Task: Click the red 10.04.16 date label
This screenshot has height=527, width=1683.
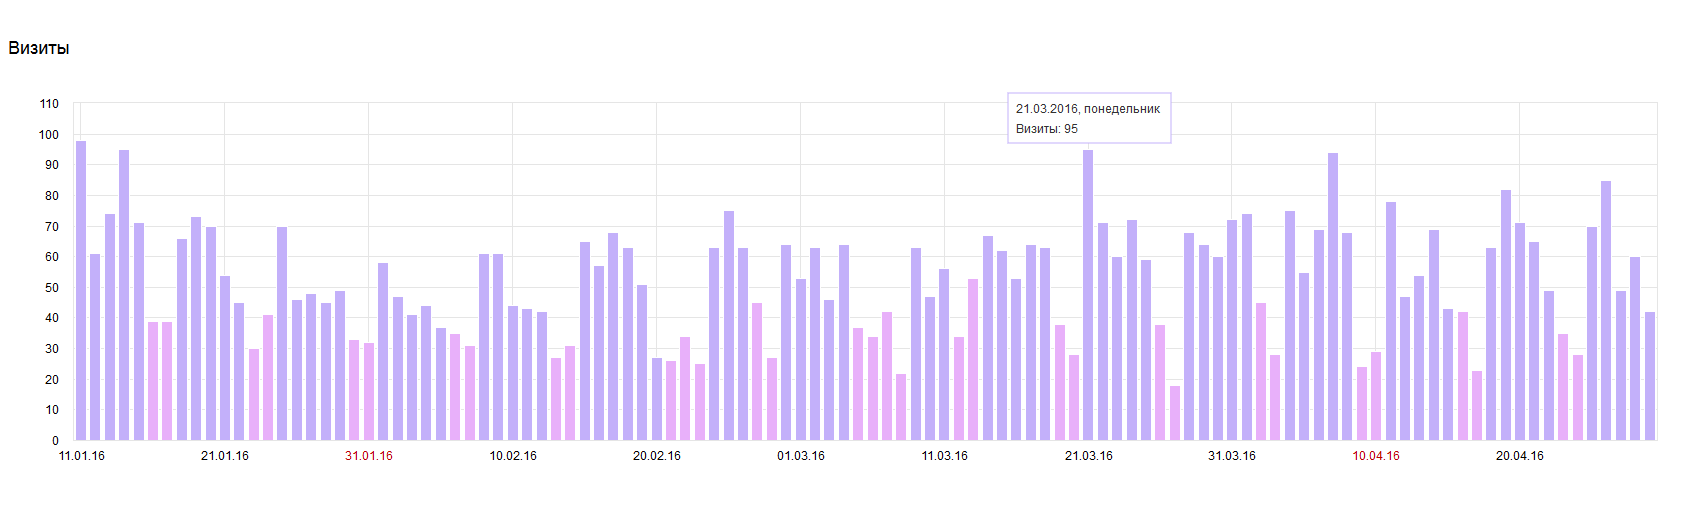Action: pos(1376,456)
